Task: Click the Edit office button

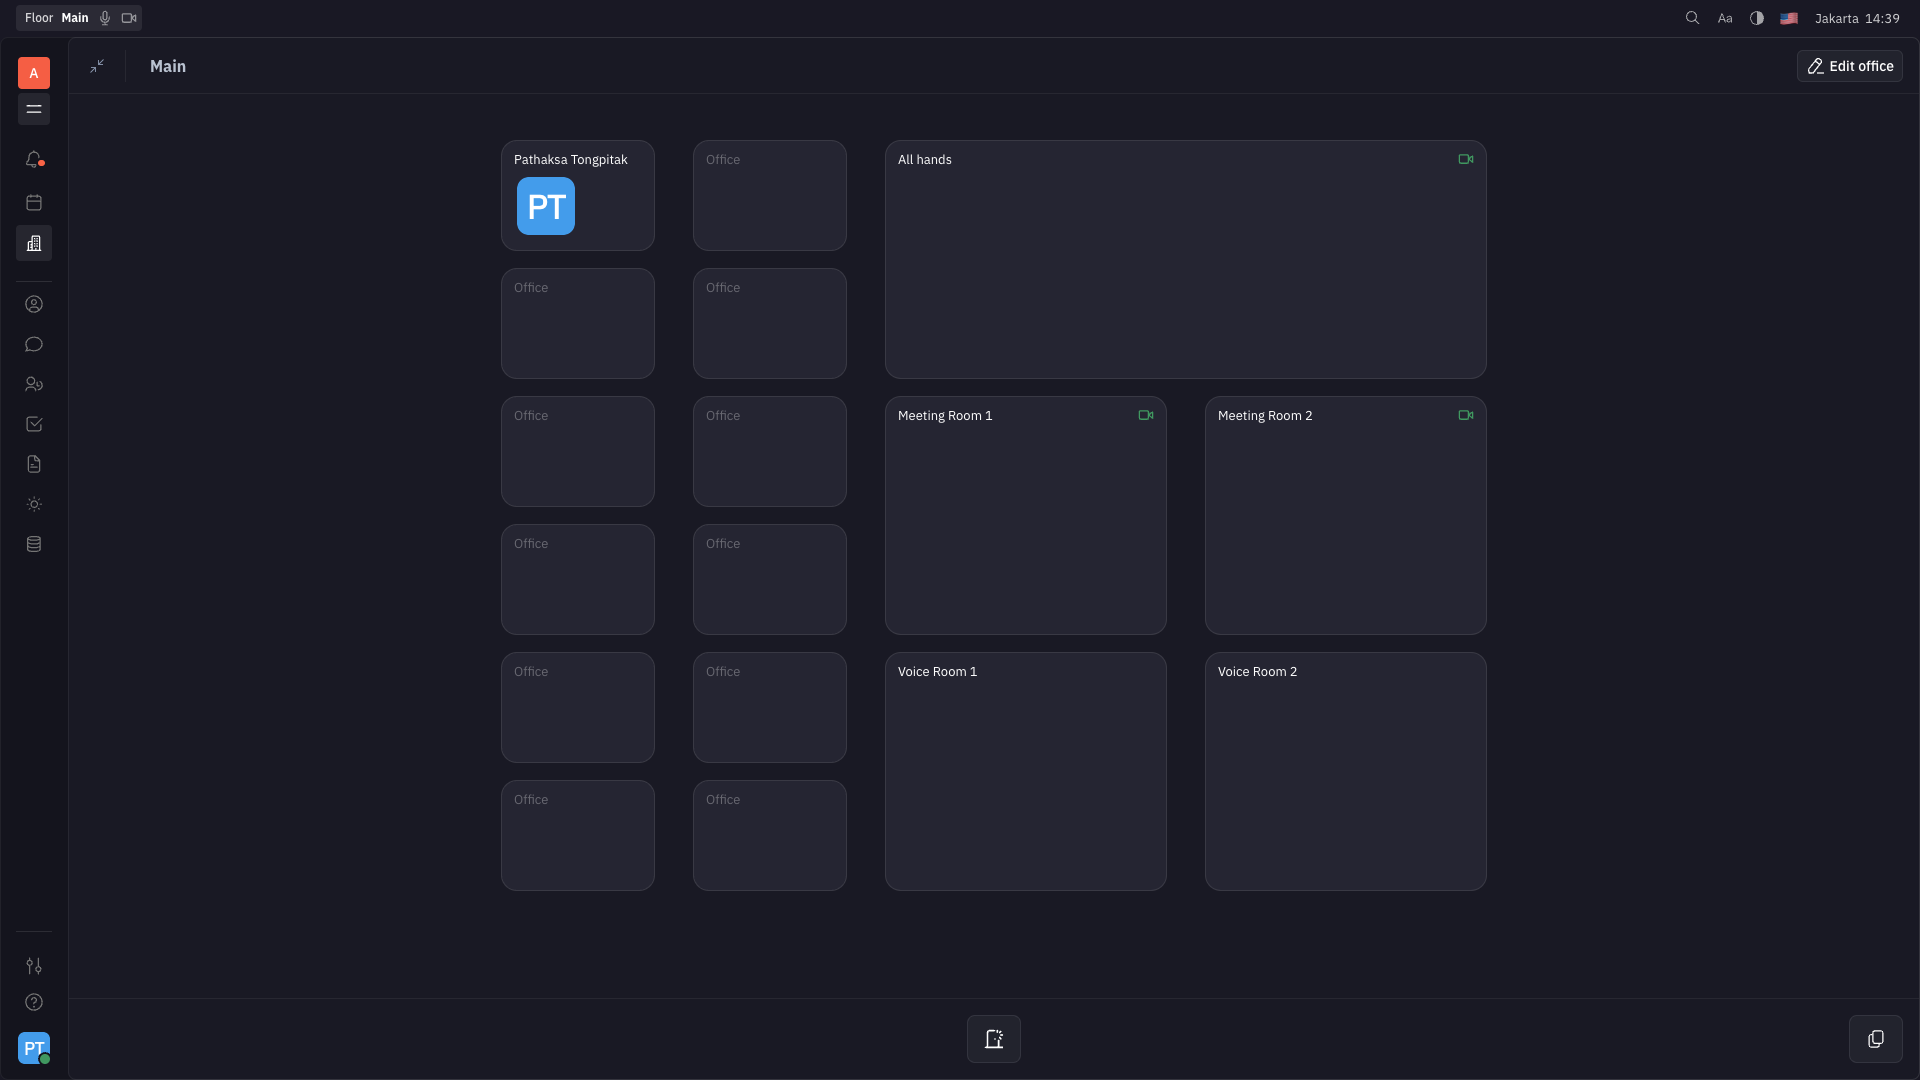Action: [x=1849, y=66]
